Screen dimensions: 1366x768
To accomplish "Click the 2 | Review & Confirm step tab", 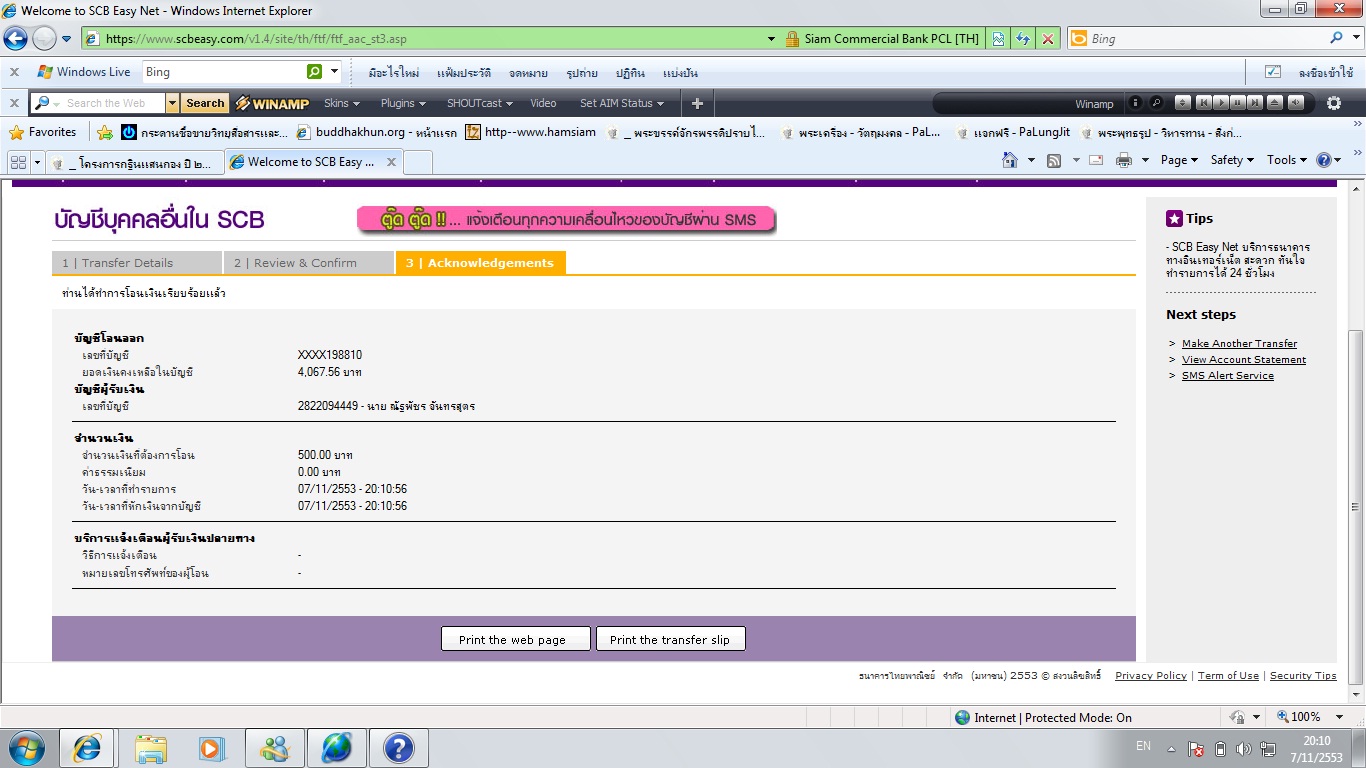I will point(308,263).
